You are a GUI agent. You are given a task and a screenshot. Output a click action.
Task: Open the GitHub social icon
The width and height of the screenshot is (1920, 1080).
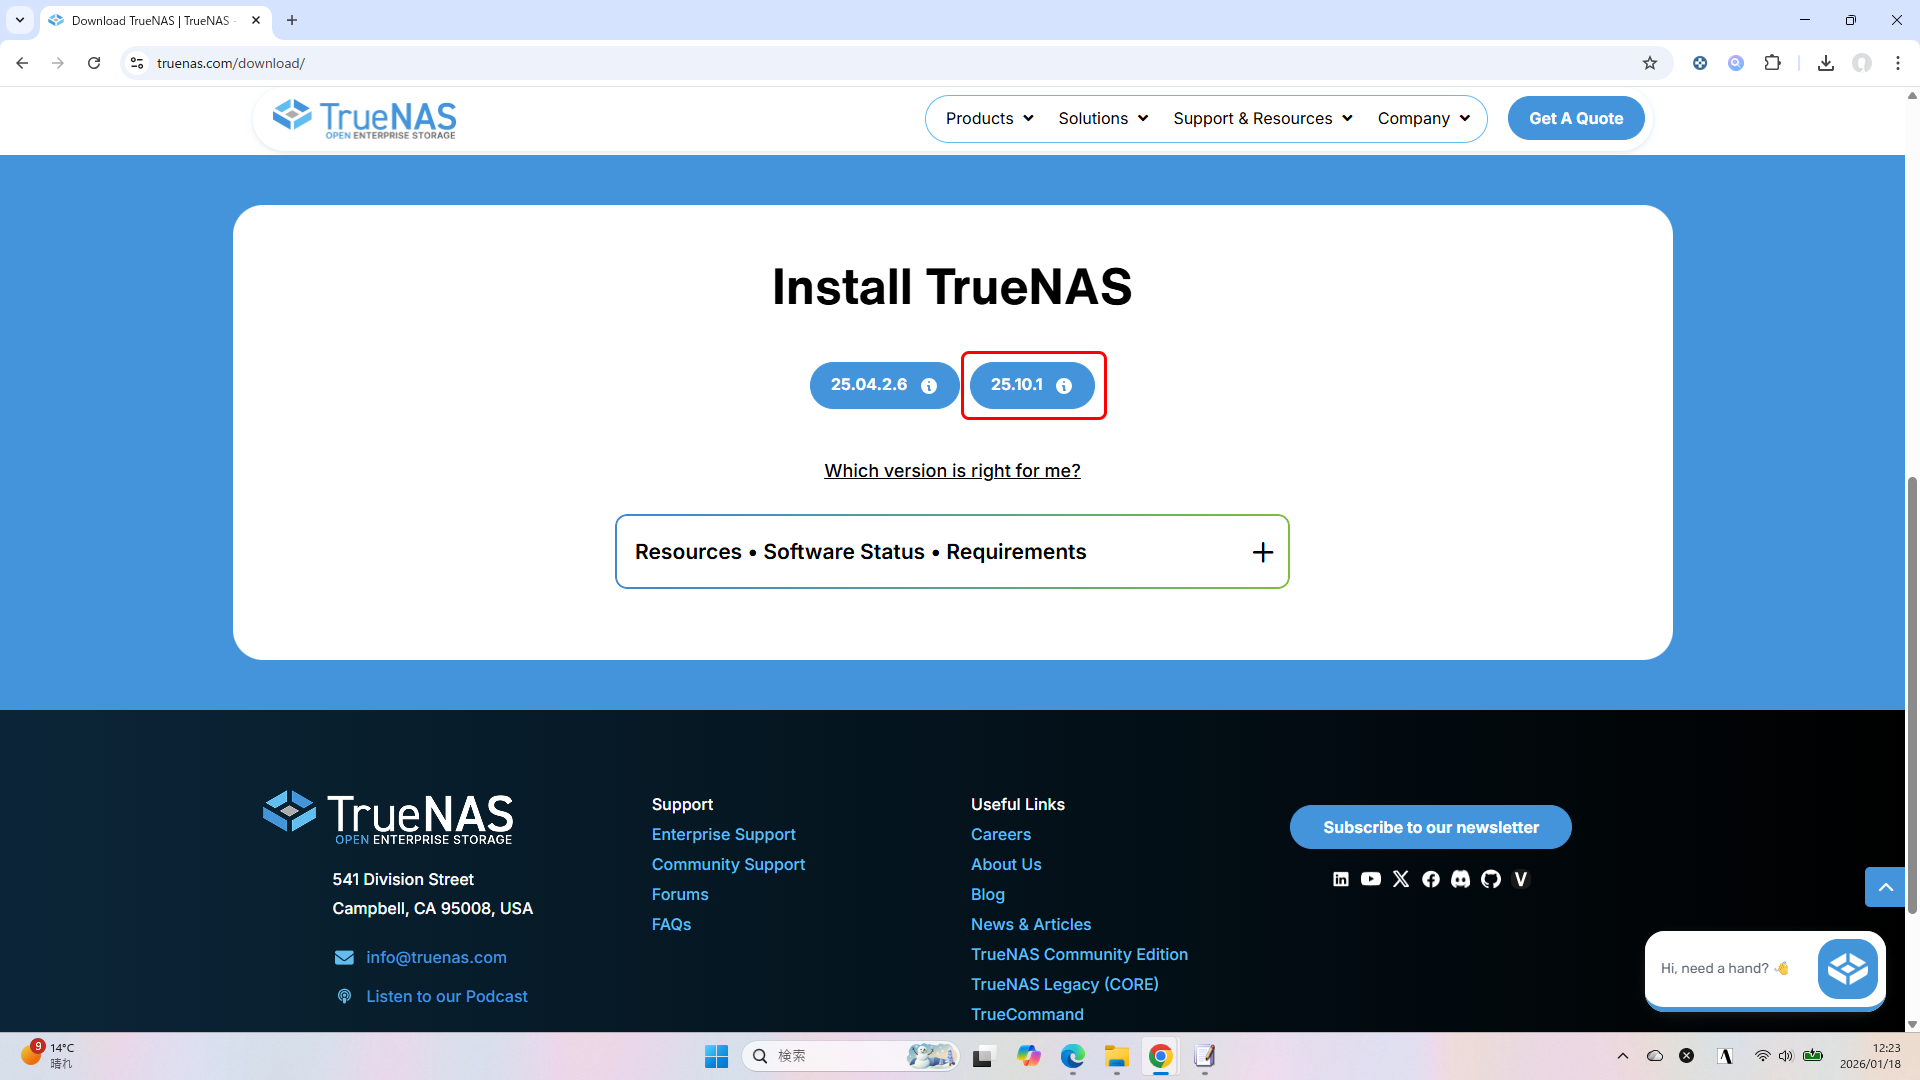coord(1491,879)
